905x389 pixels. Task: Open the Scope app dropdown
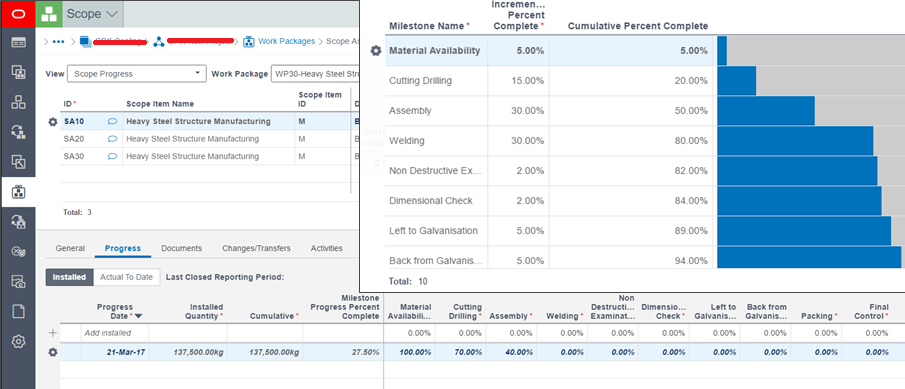click(x=92, y=14)
